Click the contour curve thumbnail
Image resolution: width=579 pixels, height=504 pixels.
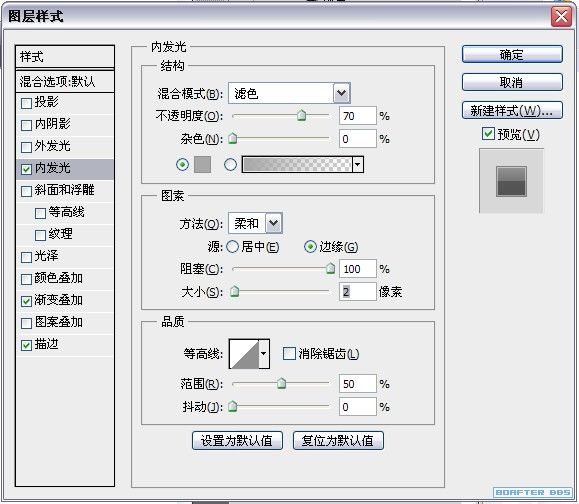click(244, 354)
